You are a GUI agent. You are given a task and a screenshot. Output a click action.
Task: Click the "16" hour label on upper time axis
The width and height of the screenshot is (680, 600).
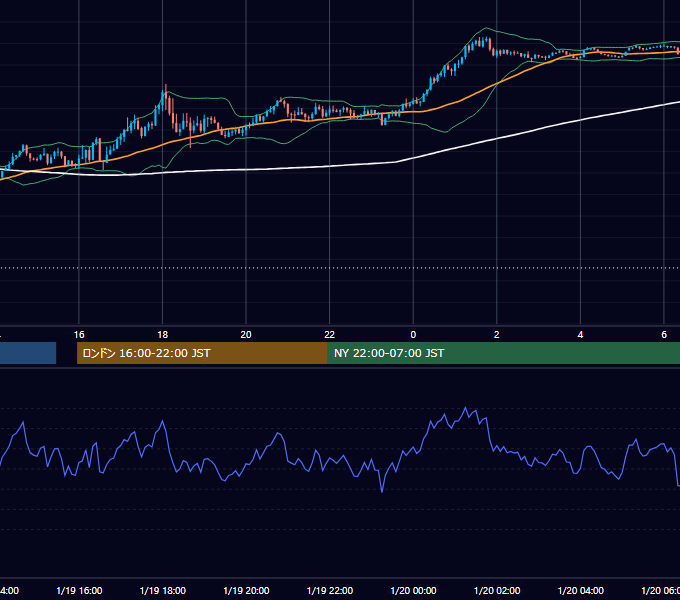[79, 335]
